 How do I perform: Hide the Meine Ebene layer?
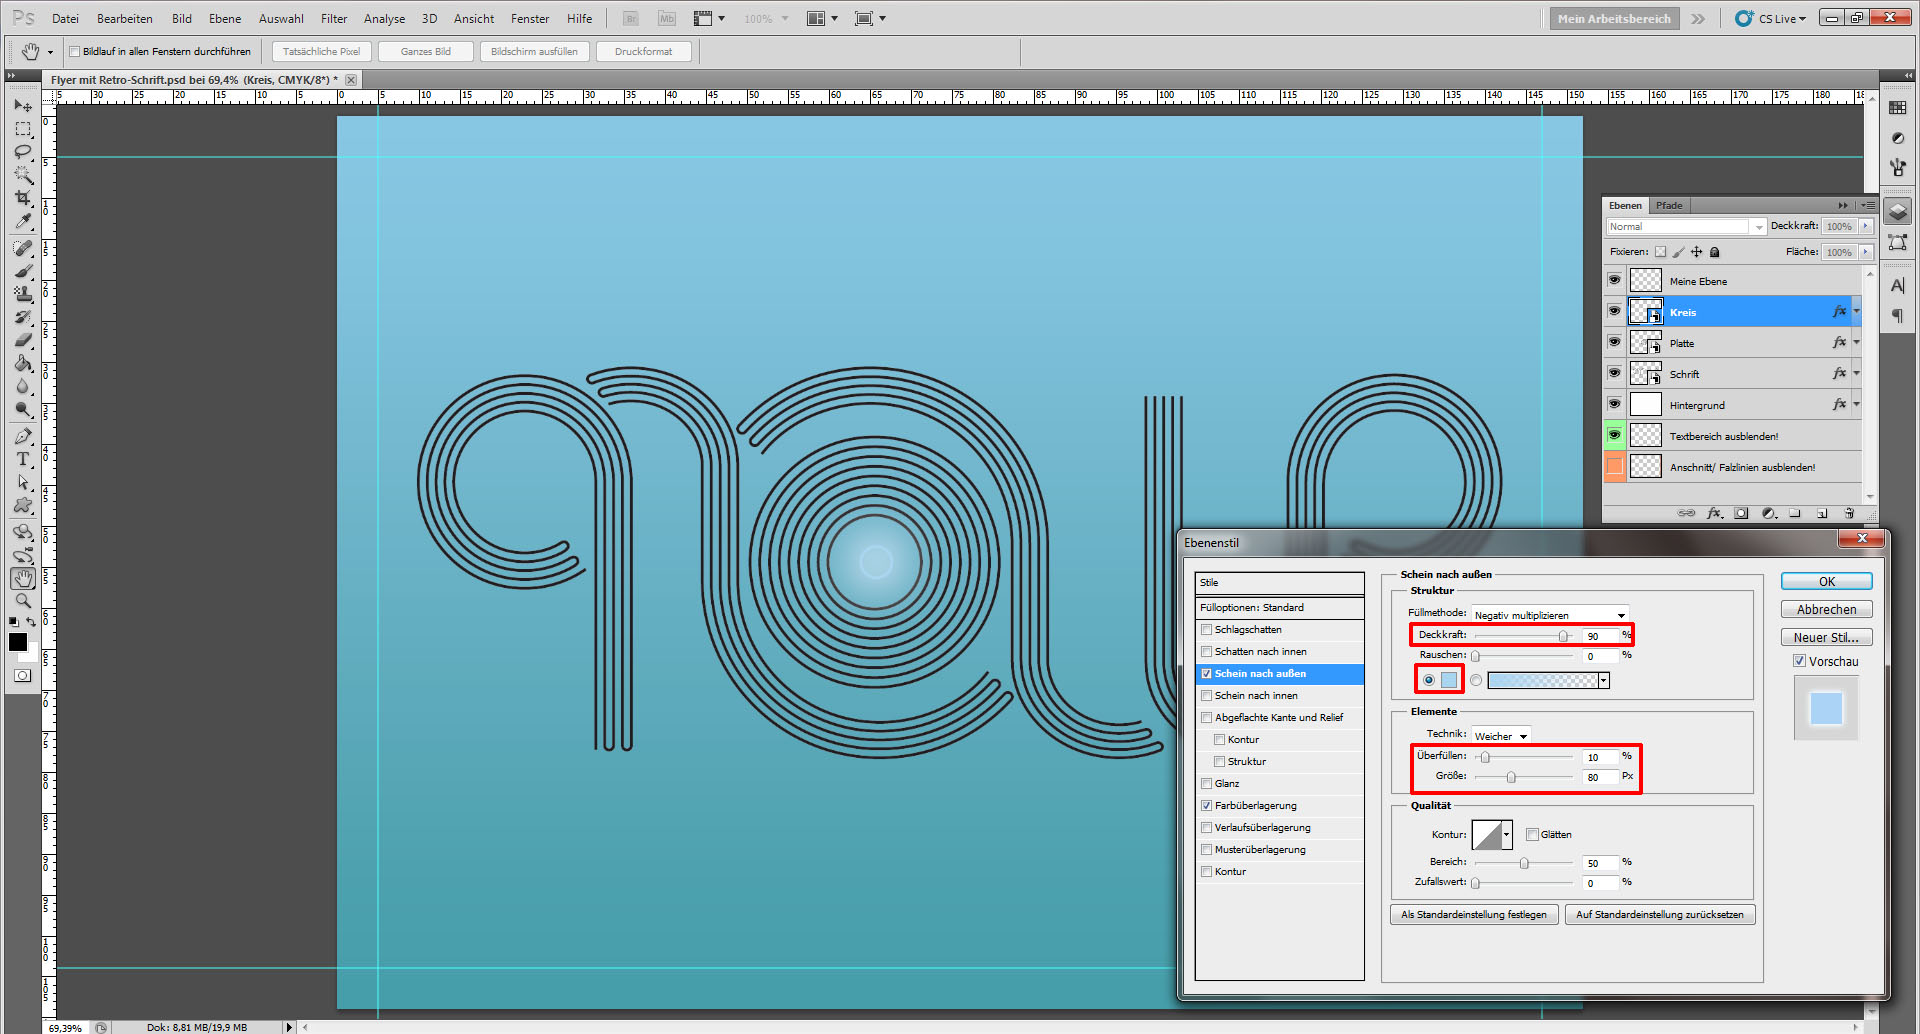[1614, 281]
